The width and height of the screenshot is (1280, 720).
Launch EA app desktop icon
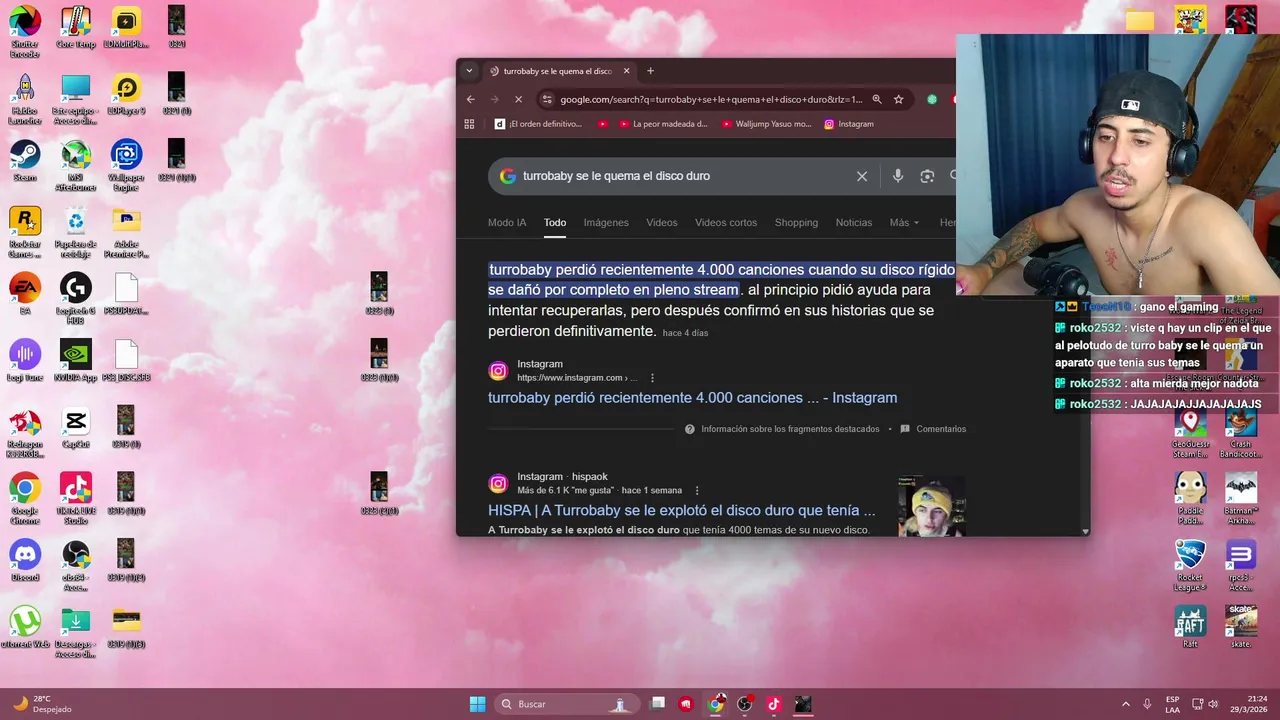point(25,295)
